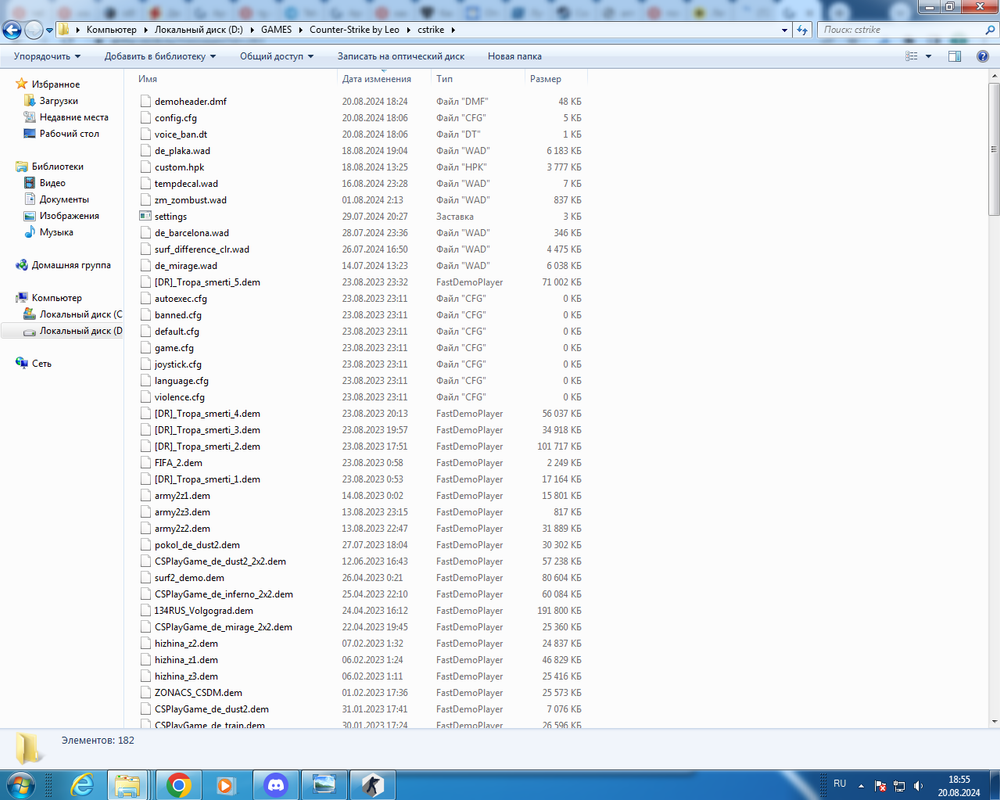The width and height of the screenshot is (1000, 800).
Task: Click scrollbar down arrow
Action: [x=994, y=722]
